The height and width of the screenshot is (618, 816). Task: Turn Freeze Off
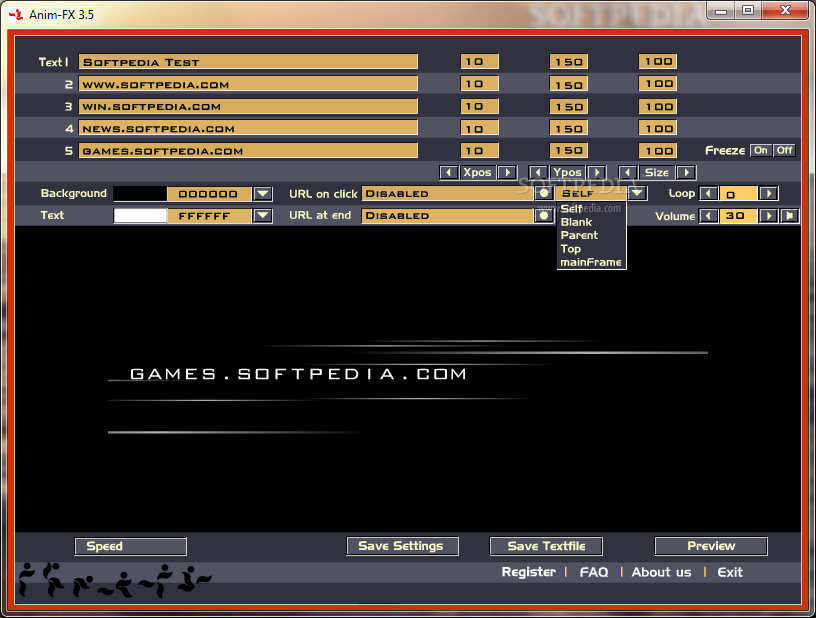point(784,150)
